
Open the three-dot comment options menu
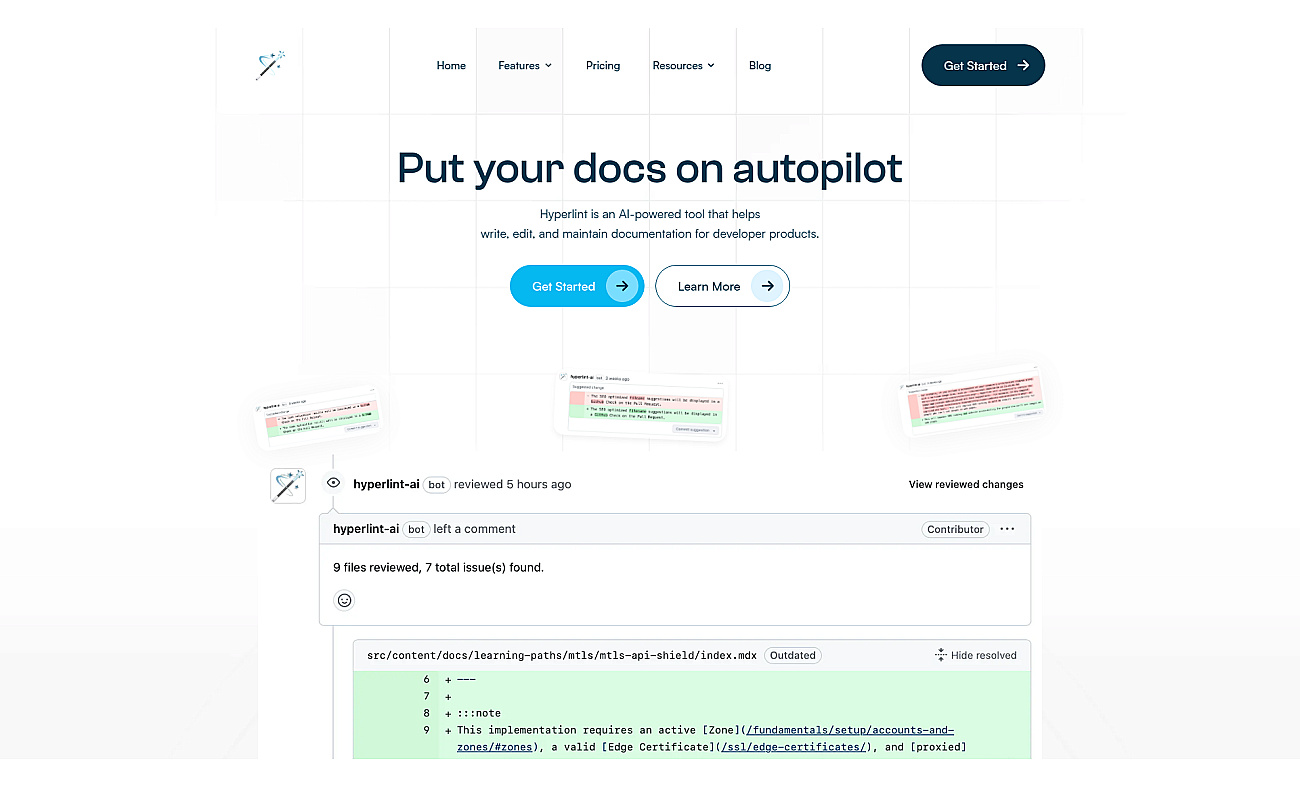click(x=1007, y=529)
